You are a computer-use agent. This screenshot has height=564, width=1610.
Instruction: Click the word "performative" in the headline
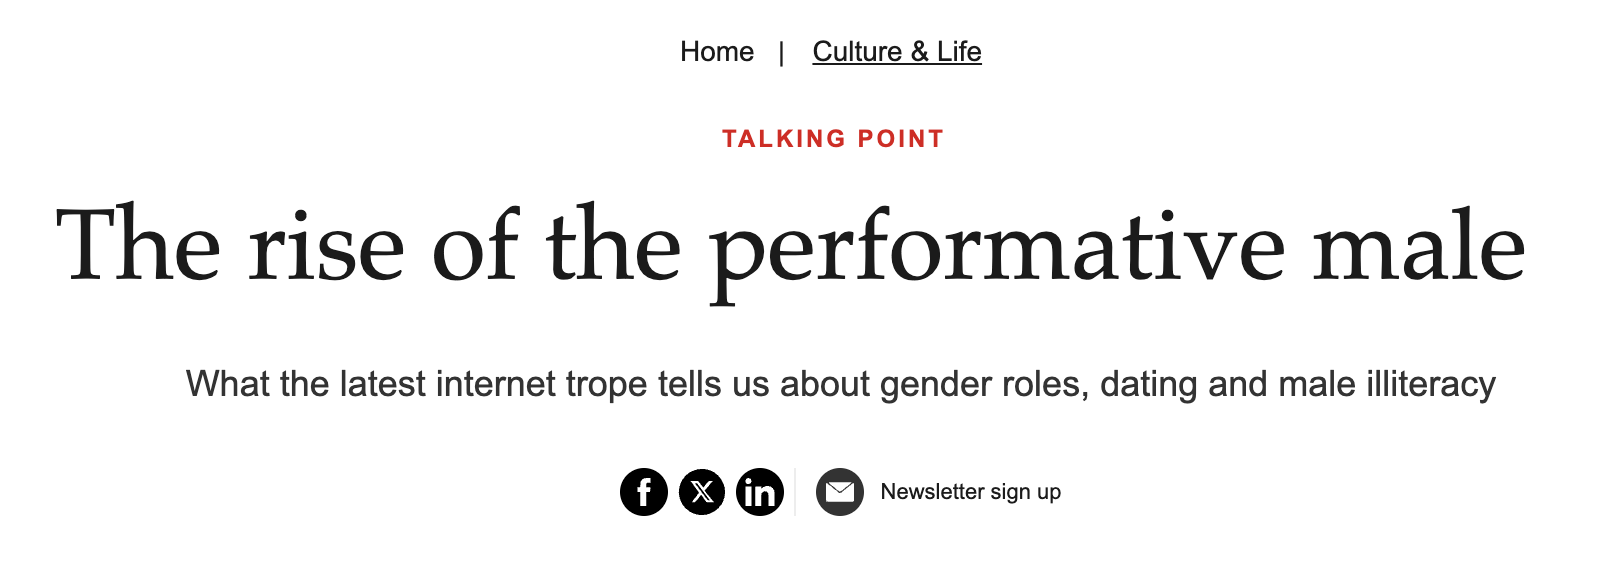click(997, 250)
